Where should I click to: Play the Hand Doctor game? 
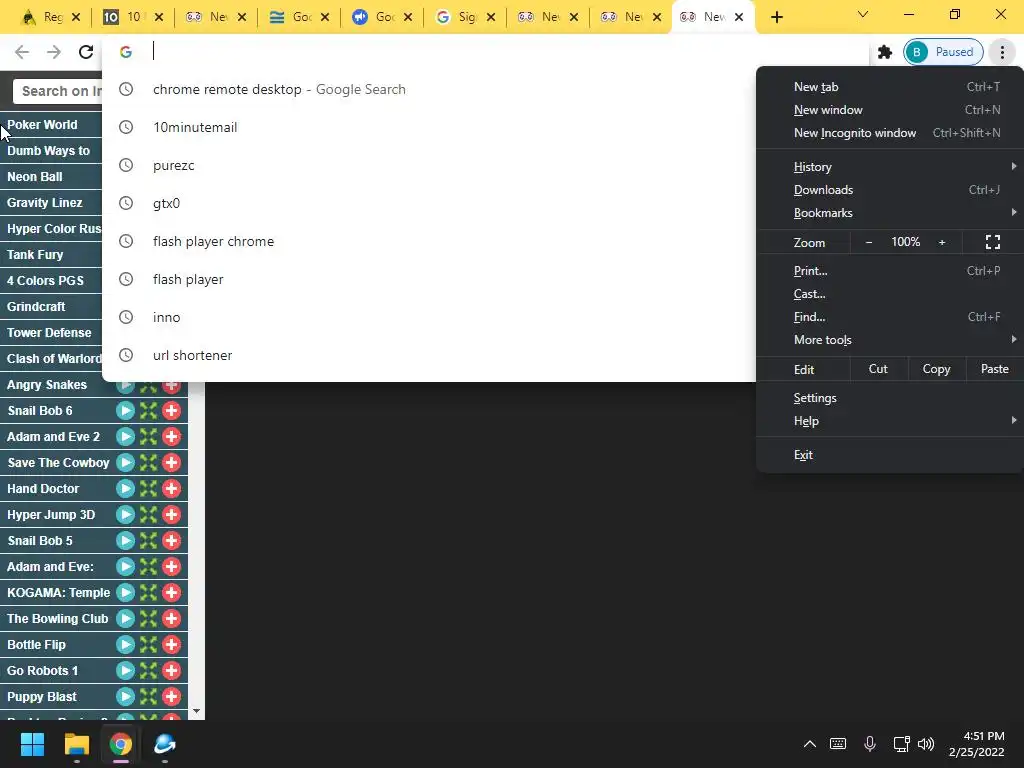[x=125, y=488]
